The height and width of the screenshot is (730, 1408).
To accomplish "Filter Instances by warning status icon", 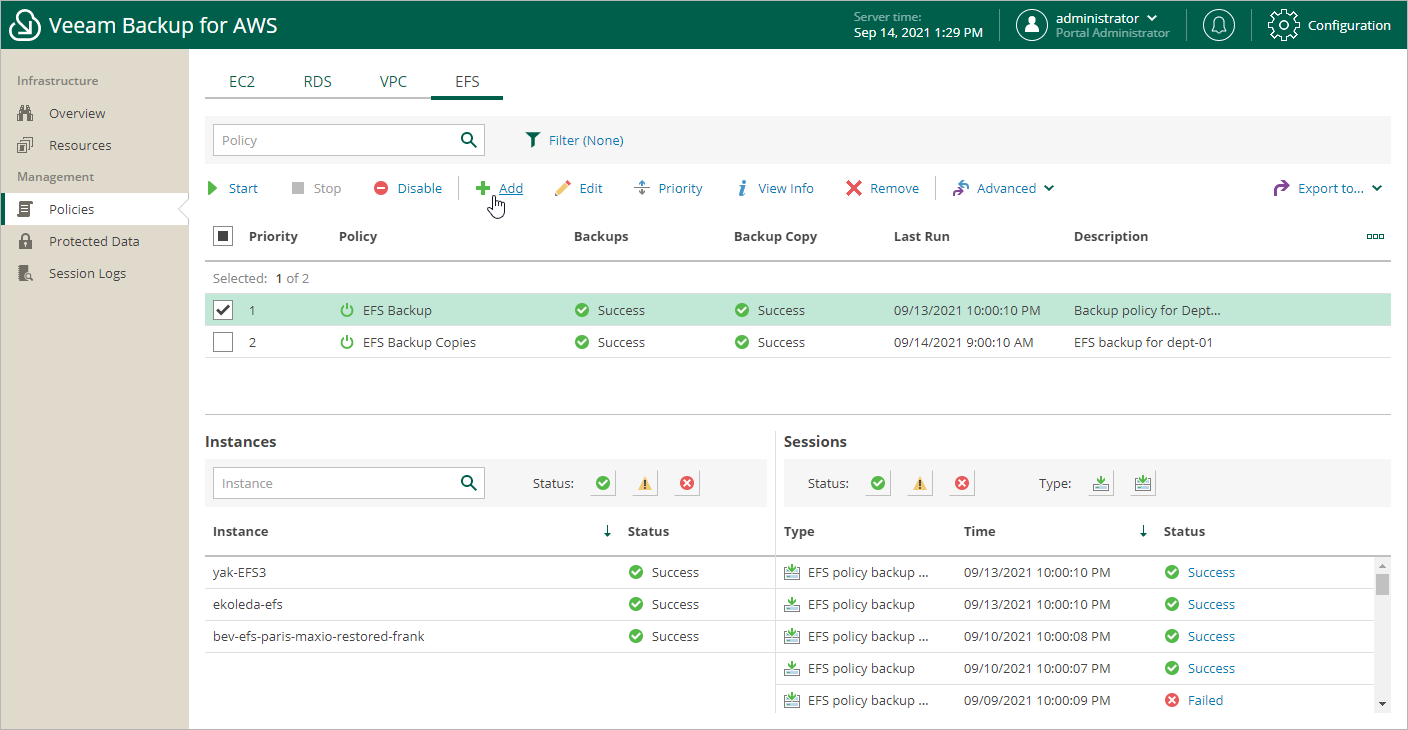I will tap(645, 483).
